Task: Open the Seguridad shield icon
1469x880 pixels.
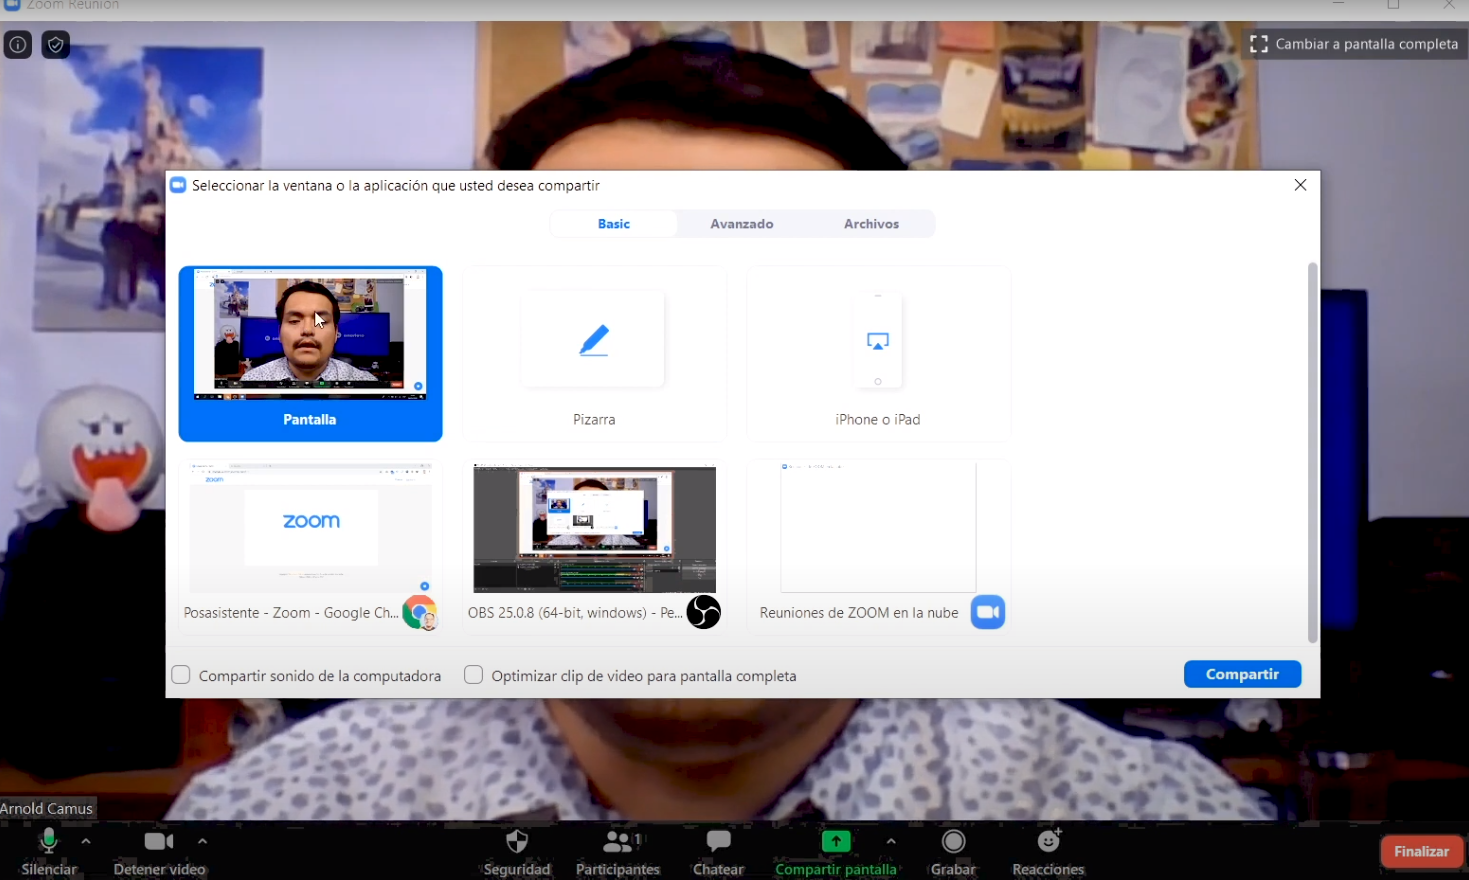Action: (x=517, y=842)
